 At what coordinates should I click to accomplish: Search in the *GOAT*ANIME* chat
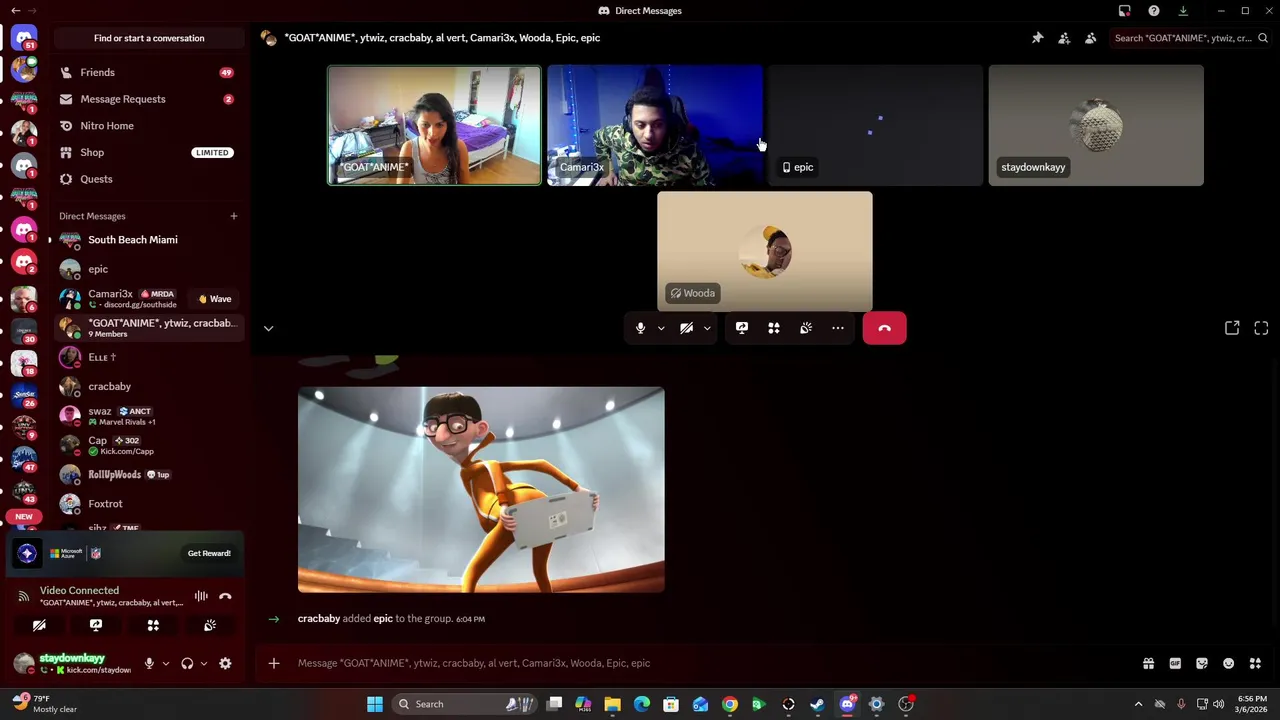click(x=1190, y=38)
